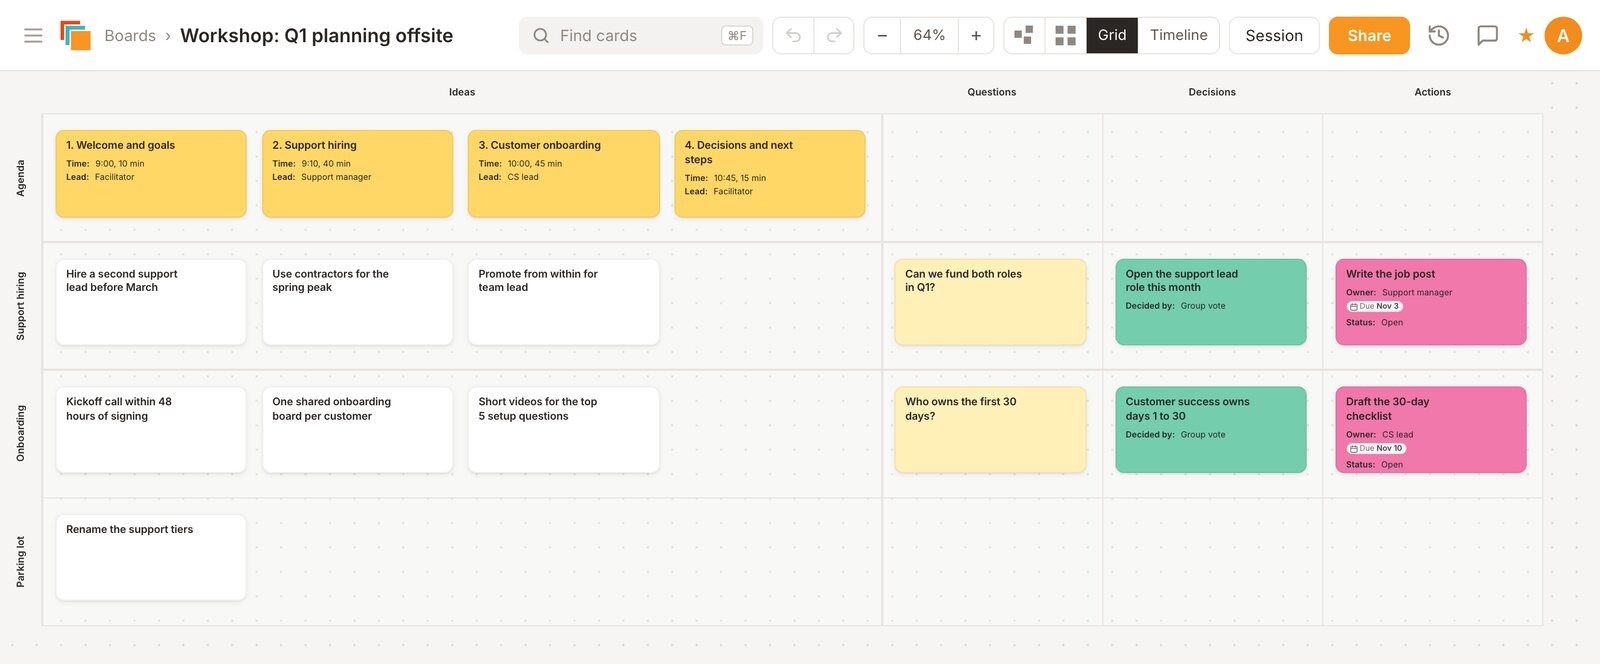Click the orange Share button
The height and width of the screenshot is (664, 1600).
tap(1369, 35)
